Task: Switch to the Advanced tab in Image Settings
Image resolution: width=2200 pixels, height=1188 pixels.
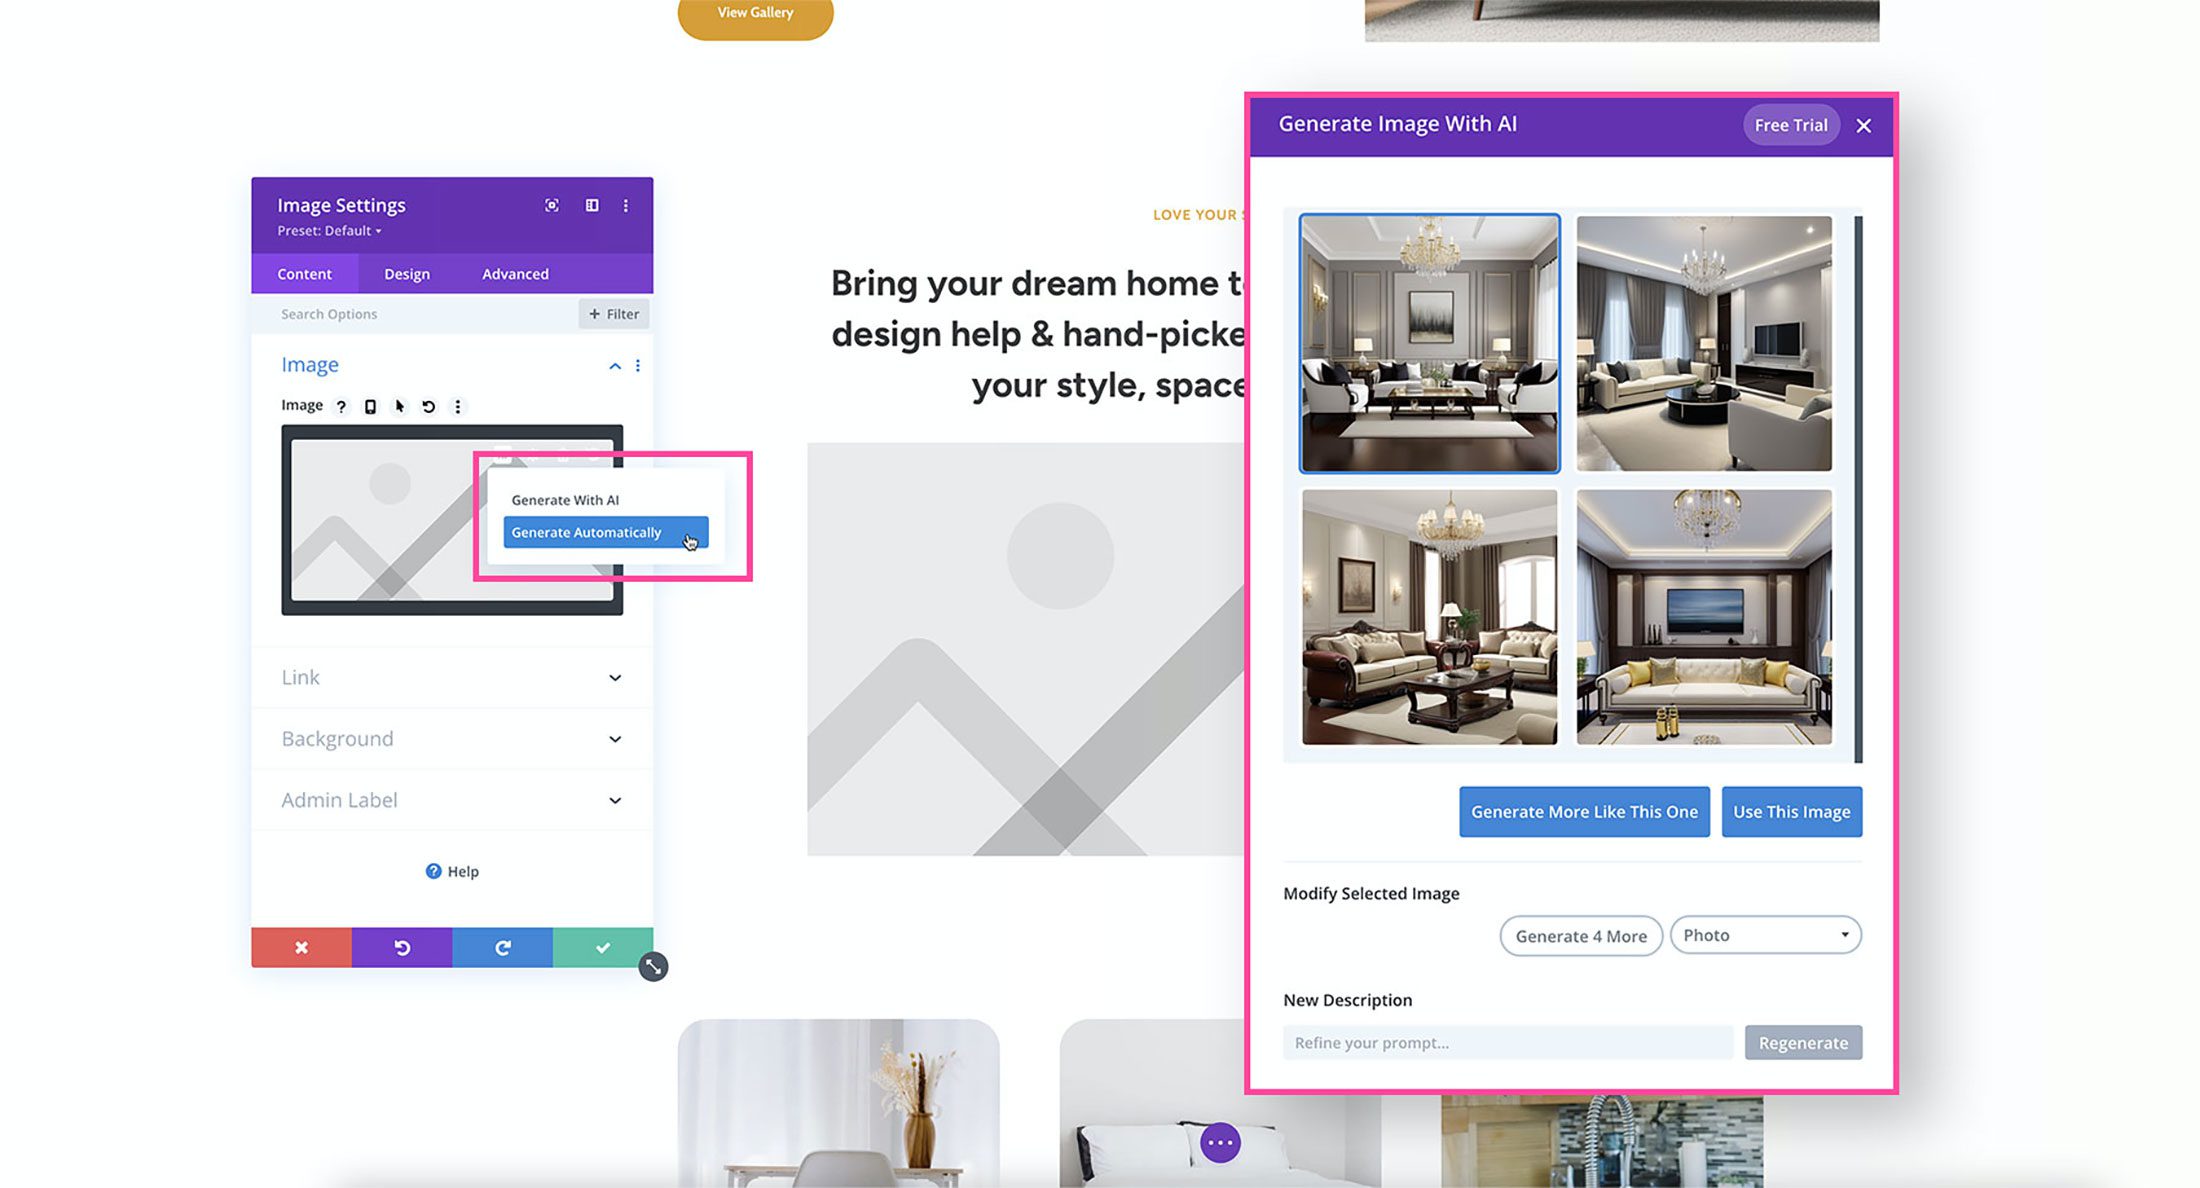Action: point(515,274)
